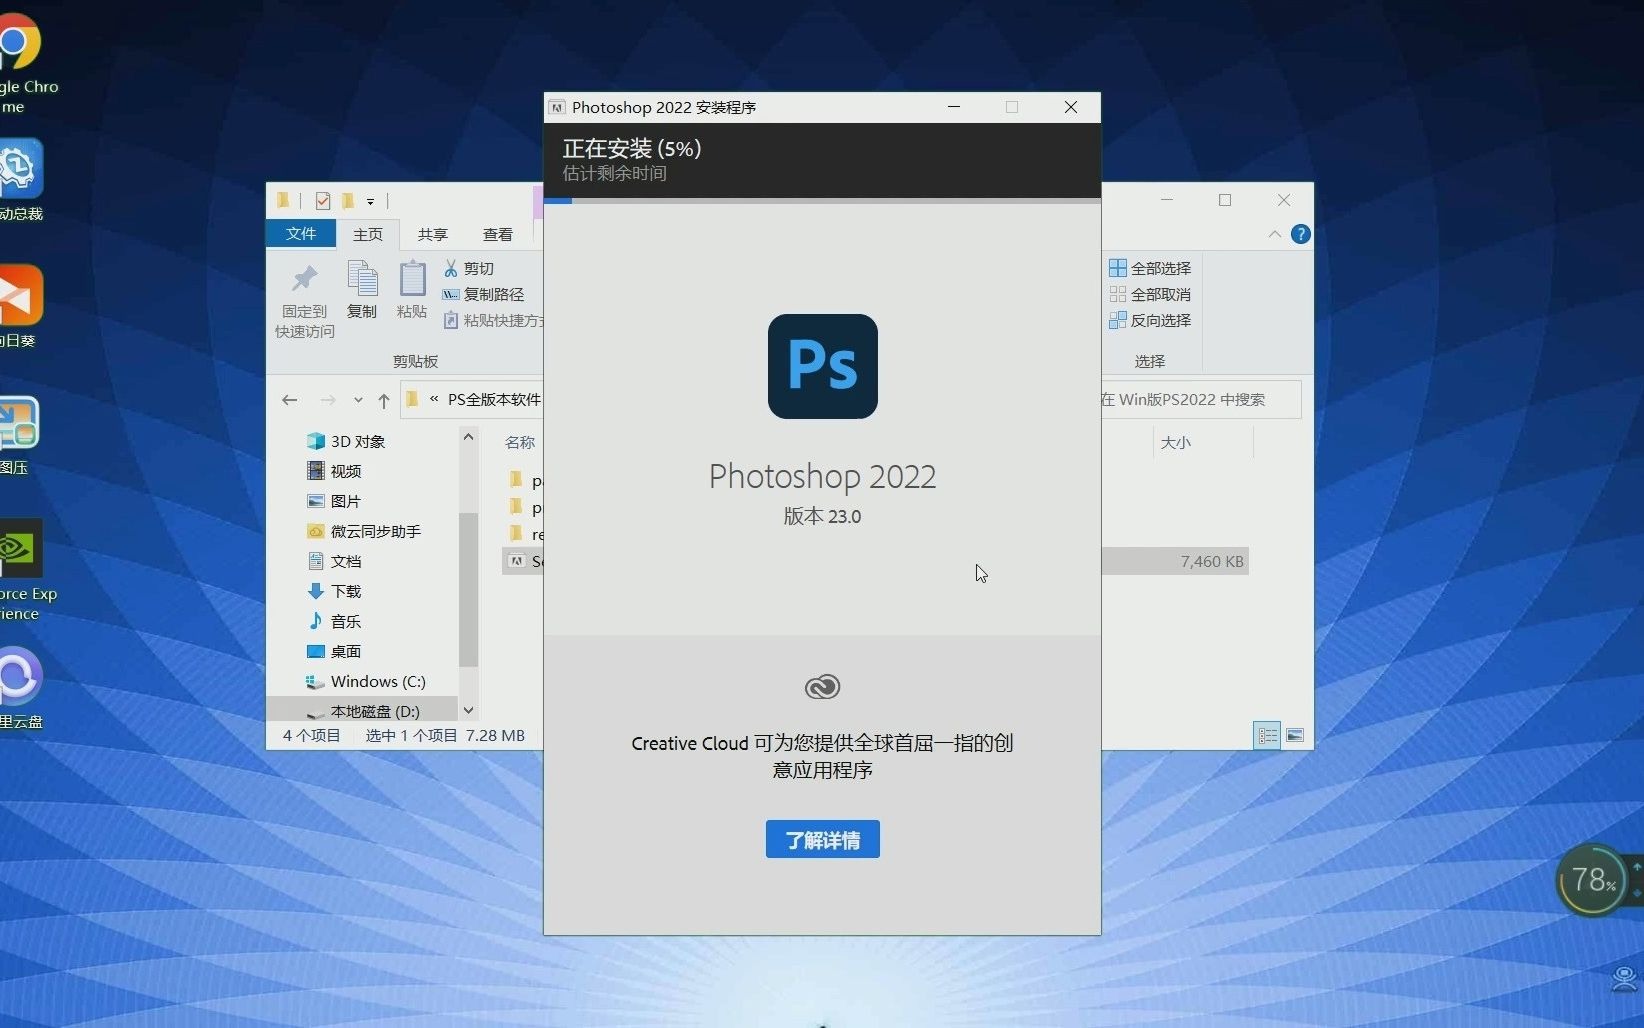Switch to details view icon
Screen dimensions: 1644x1028
[x=1267, y=735]
